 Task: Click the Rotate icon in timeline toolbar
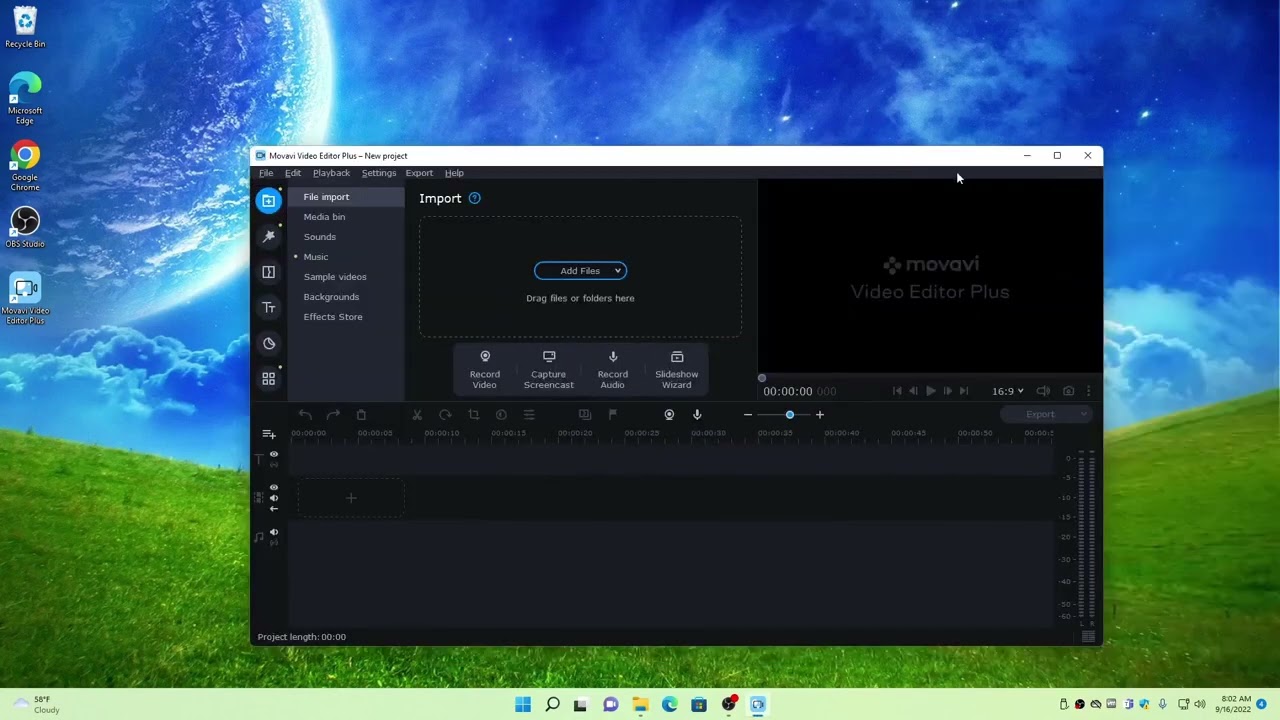pos(445,415)
